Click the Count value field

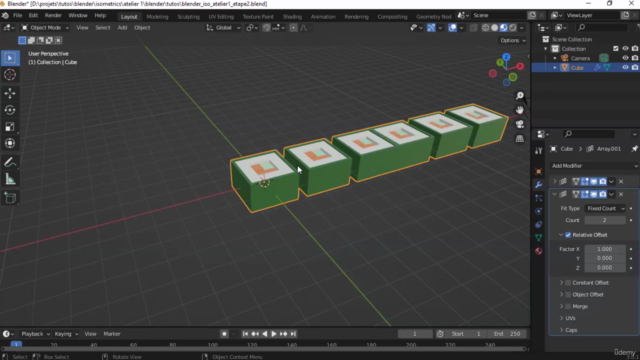click(605, 220)
